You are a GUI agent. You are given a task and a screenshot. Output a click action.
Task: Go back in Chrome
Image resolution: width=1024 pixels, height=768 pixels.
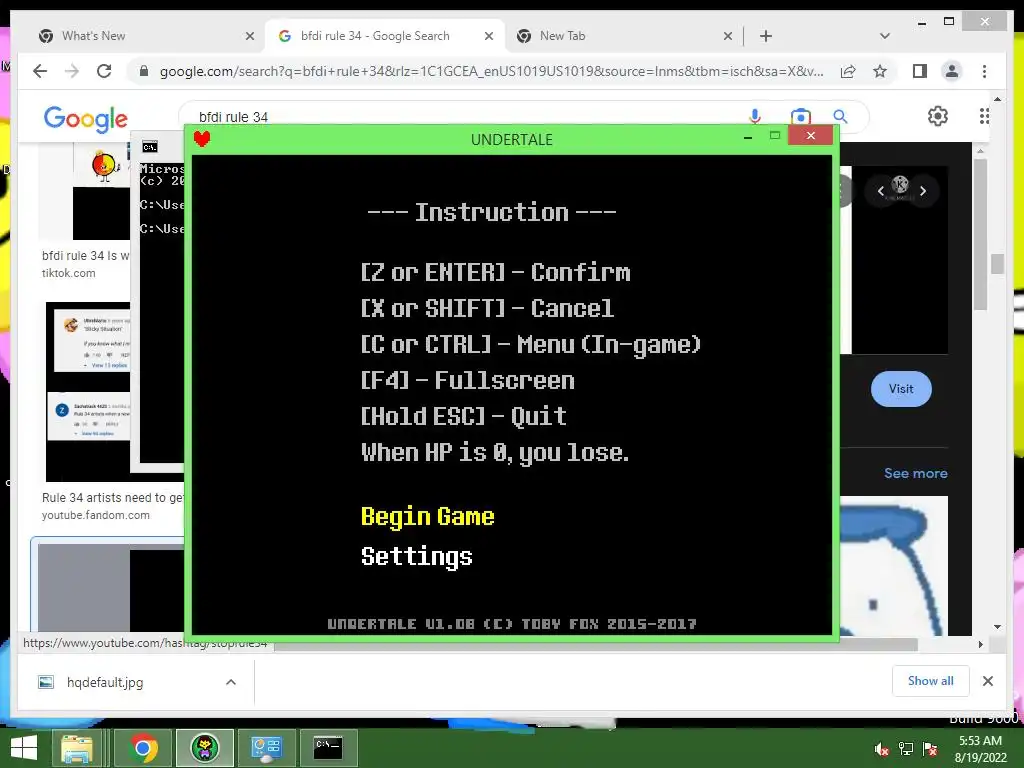click(x=40, y=71)
